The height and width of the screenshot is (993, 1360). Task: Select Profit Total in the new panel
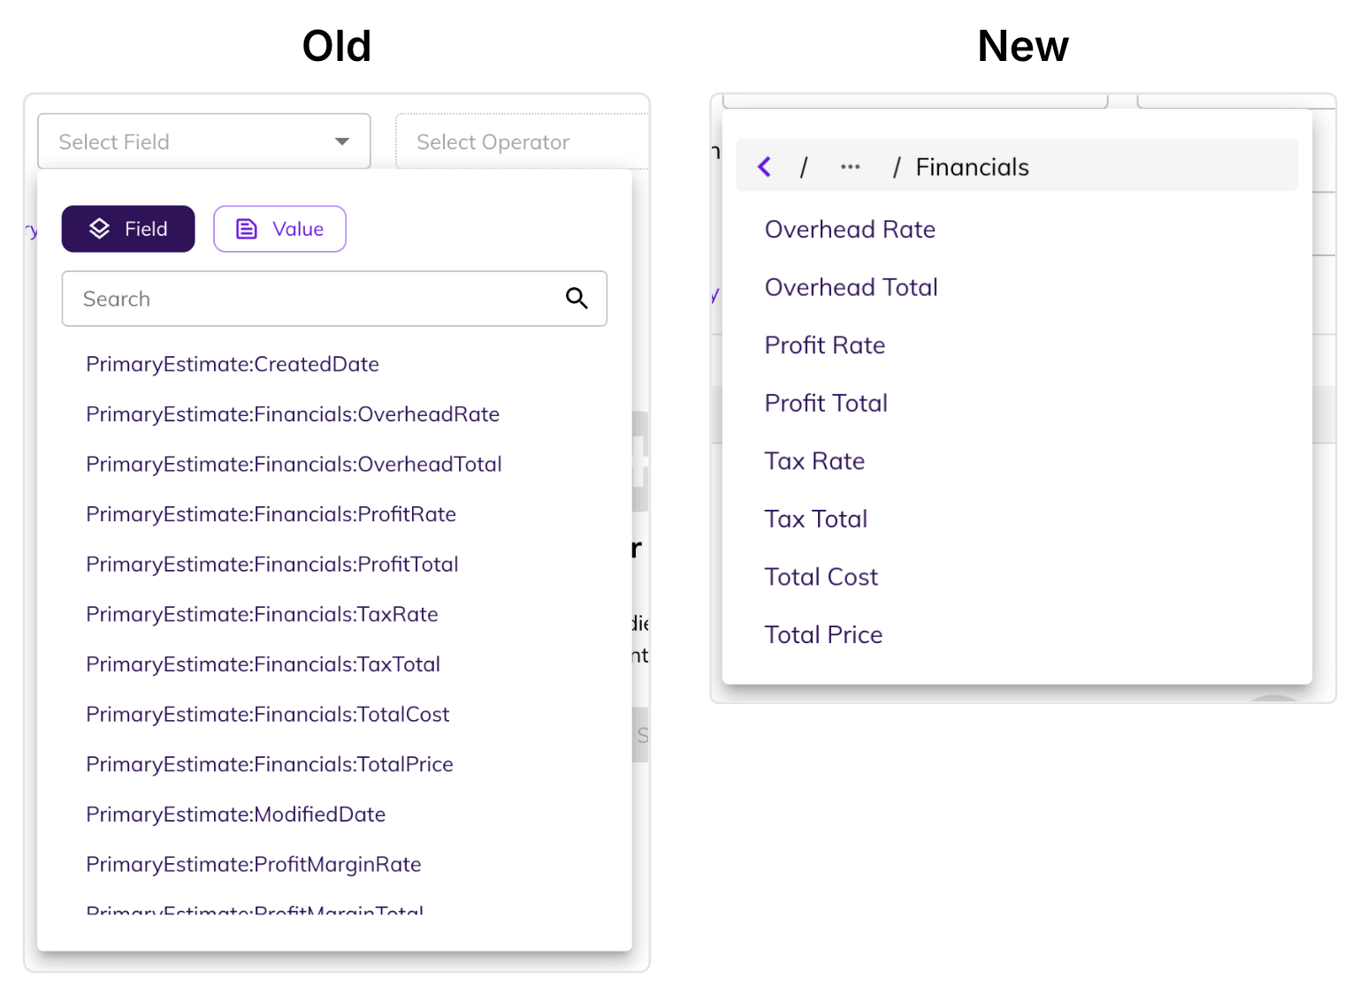825,402
